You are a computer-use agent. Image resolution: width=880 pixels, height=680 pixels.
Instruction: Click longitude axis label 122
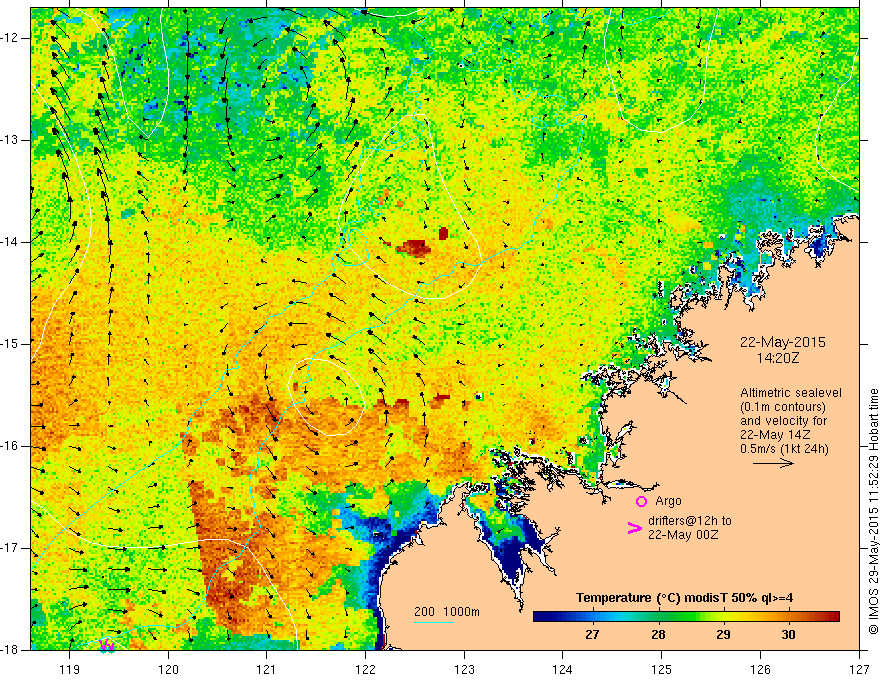click(x=365, y=669)
